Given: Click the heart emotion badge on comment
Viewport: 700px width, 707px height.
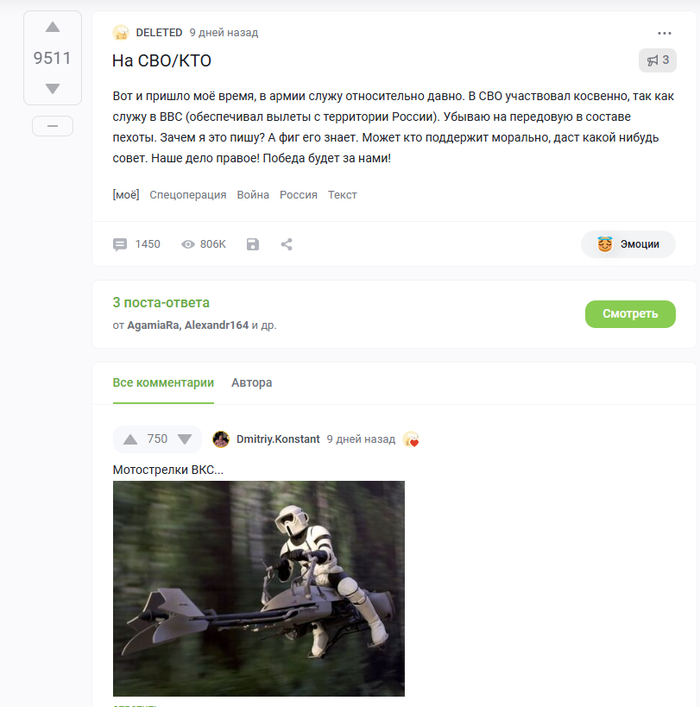Looking at the screenshot, I should pyautogui.click(x=411, y=439).
